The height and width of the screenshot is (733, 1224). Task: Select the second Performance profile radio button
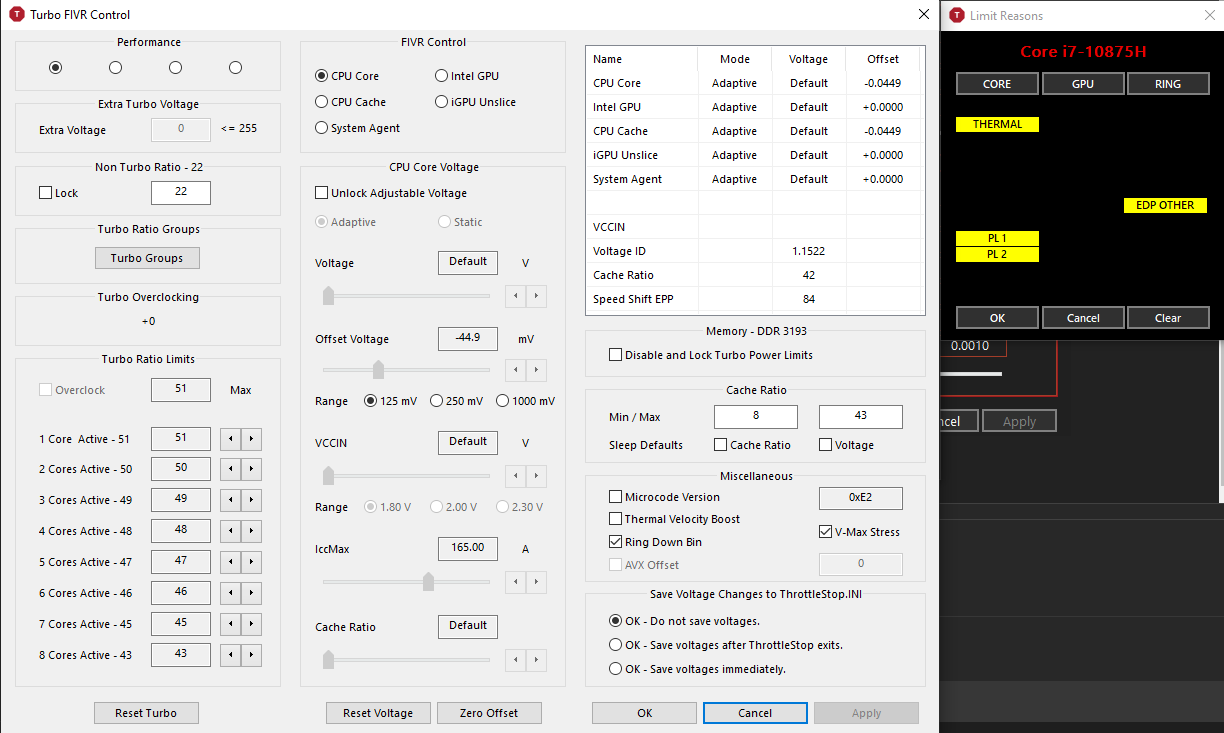(x=116, y=68)
